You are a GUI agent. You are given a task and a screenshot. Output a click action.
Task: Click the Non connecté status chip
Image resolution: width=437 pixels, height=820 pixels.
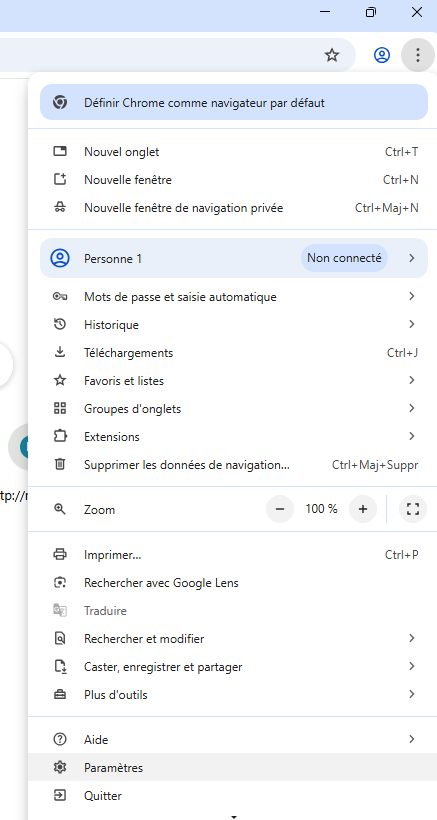pyautogui.click(x=344, y=258)
